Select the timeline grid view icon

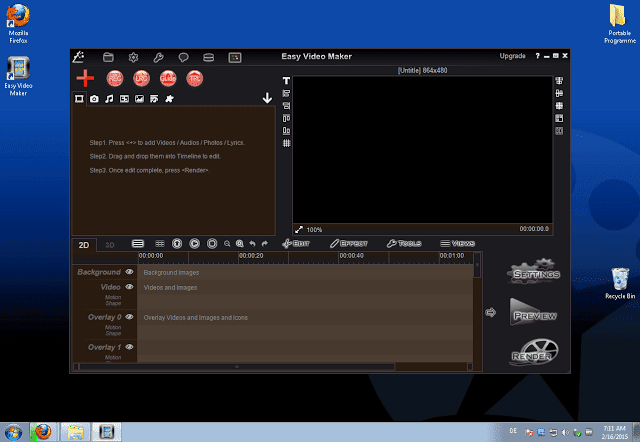click(160, 244)
